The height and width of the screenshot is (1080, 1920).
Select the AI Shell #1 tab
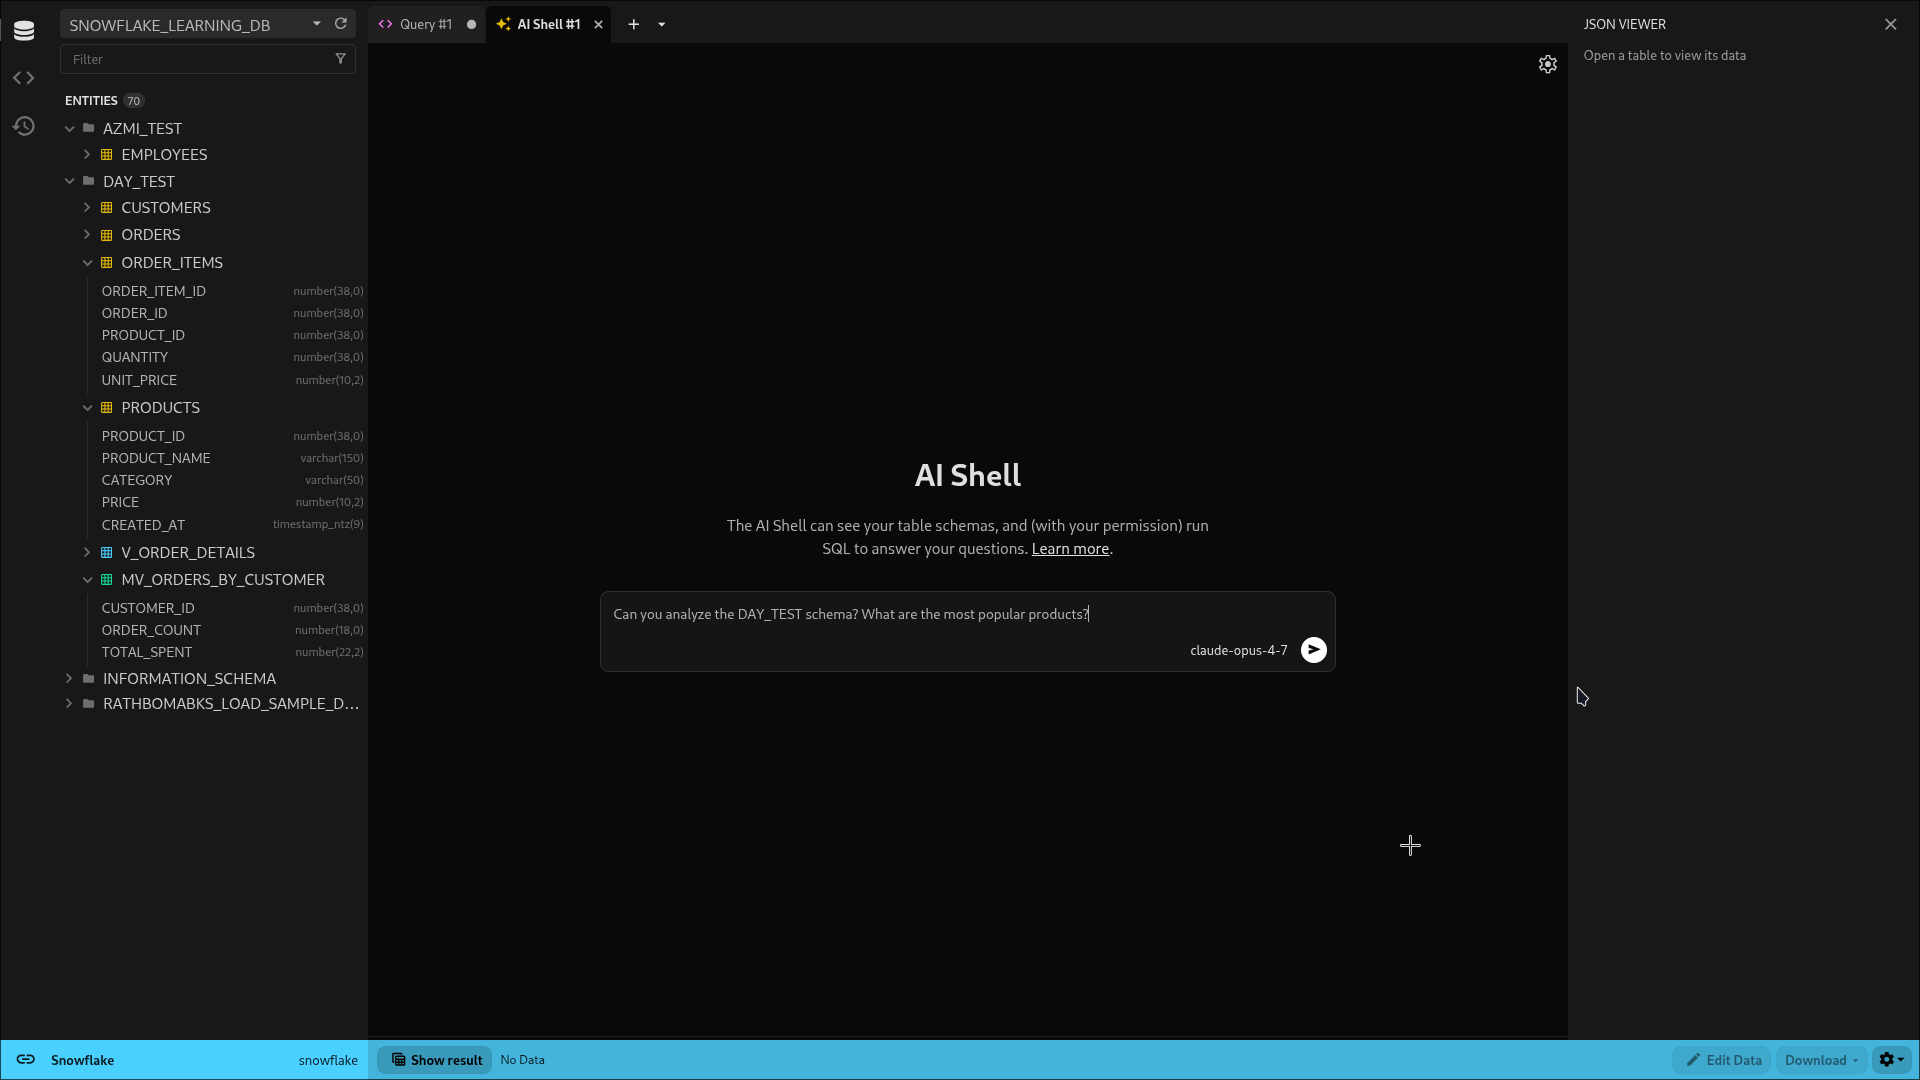(x=548, y=24)
